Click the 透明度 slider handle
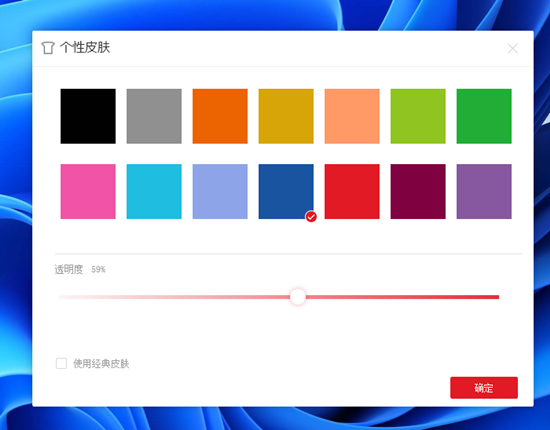The height and width of the screenshot is (430, 550). (x=298, y=297)
